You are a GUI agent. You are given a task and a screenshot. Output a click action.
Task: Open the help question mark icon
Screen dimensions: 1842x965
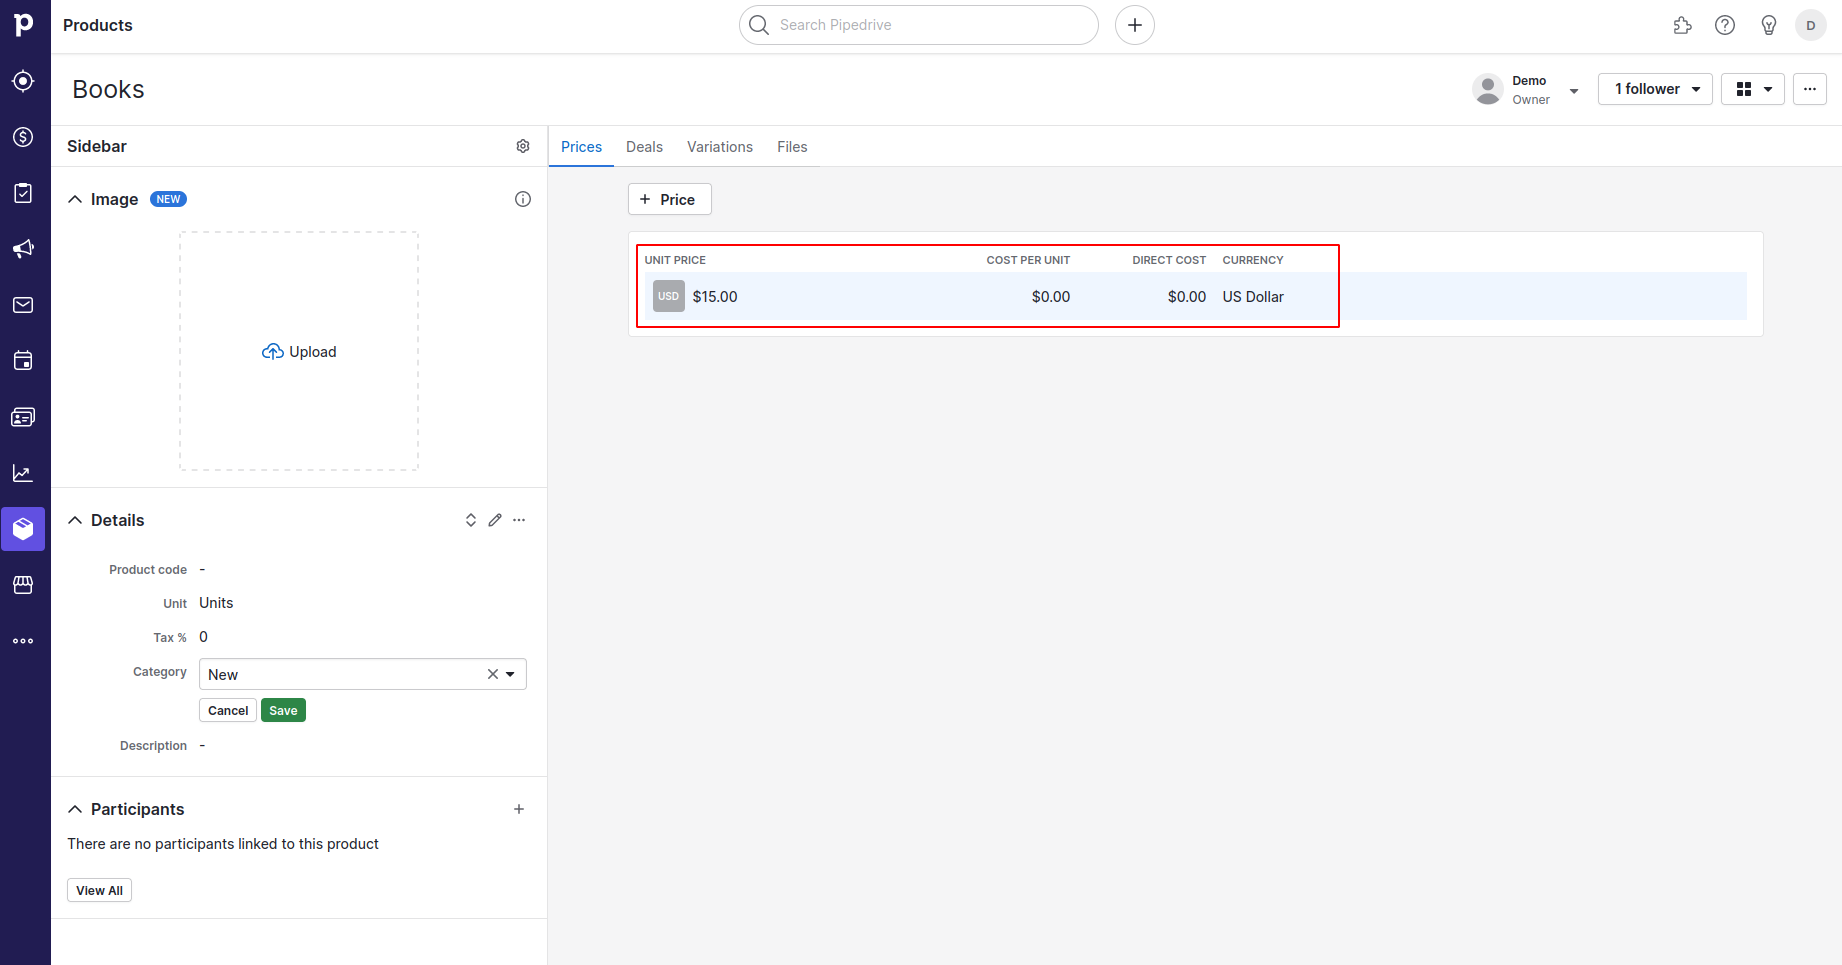click(1725, 25)
